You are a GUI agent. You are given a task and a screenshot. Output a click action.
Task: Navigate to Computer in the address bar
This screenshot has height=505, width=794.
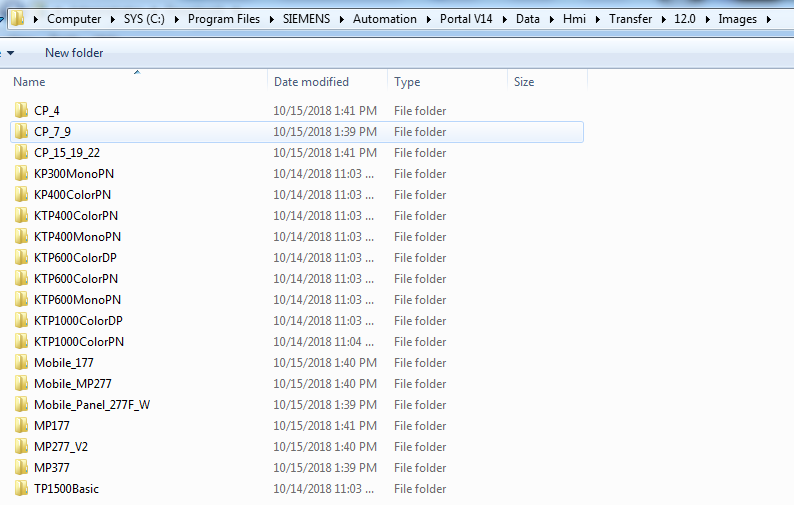click(x=74, y=19)
